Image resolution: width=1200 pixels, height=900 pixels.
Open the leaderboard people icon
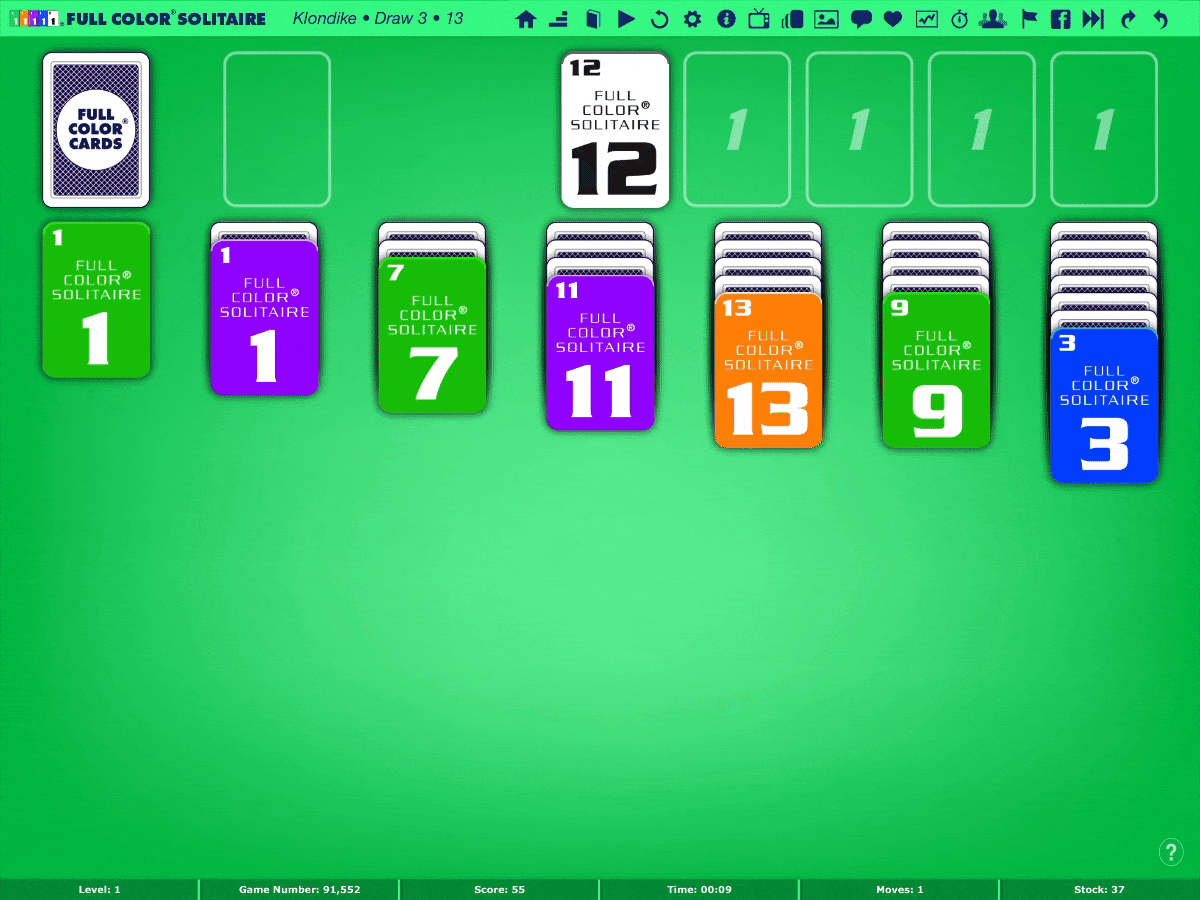tap(993, 19)
